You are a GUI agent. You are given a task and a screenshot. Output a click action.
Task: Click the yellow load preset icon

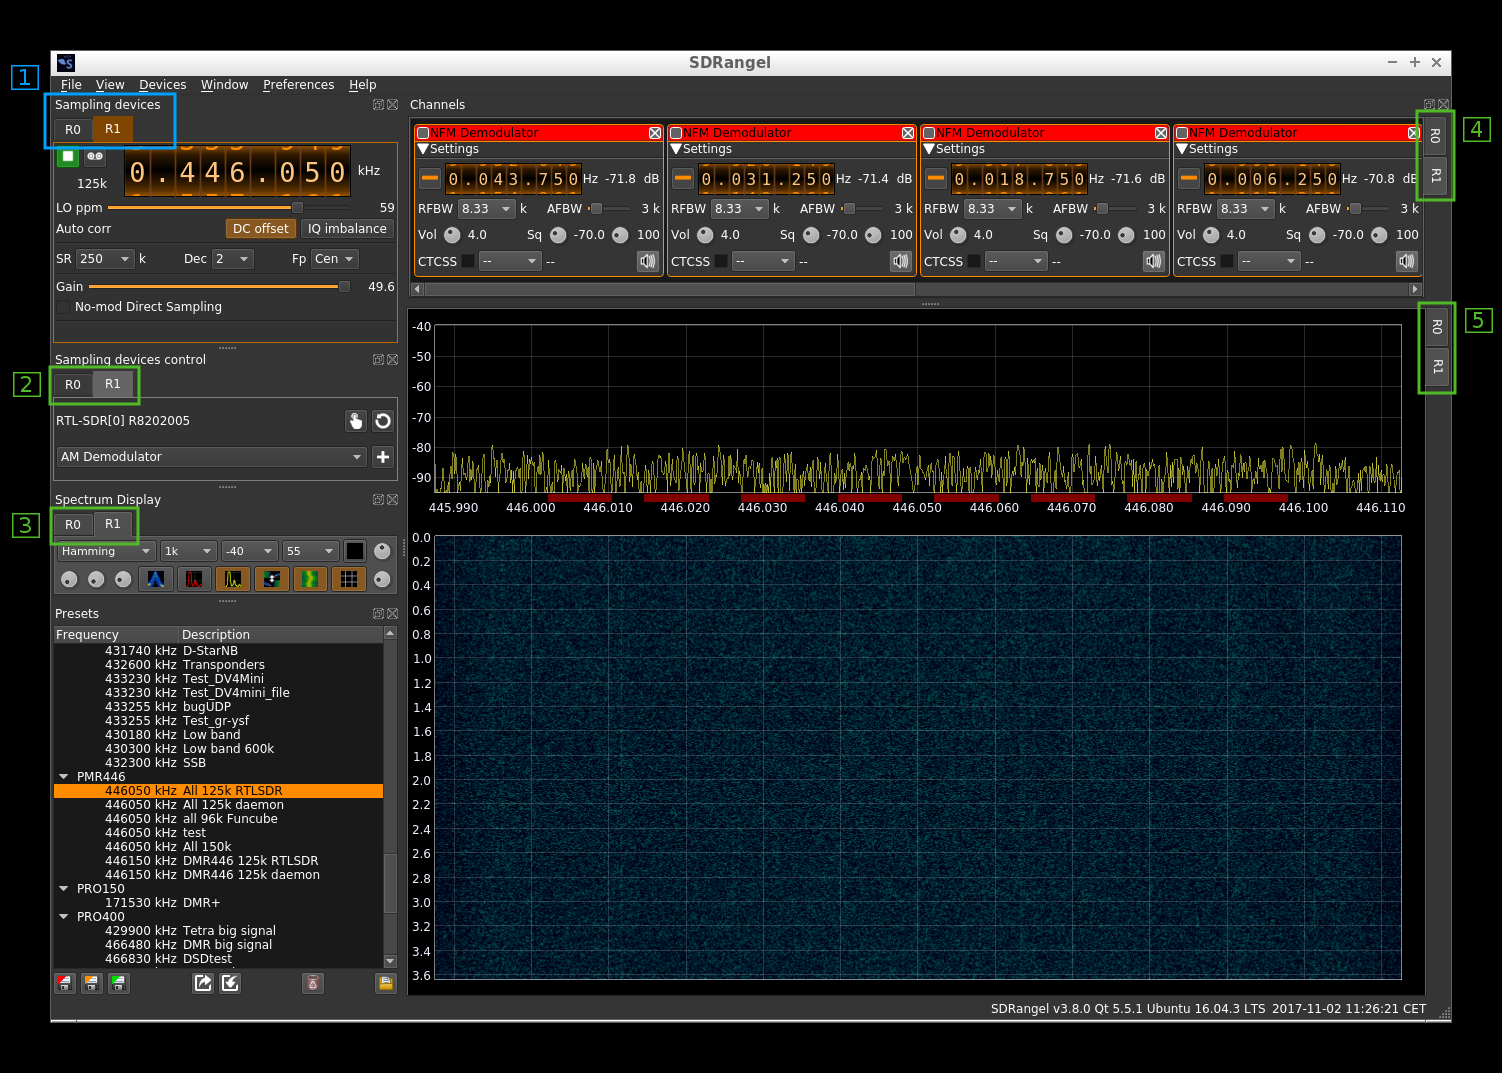point(385,983)
